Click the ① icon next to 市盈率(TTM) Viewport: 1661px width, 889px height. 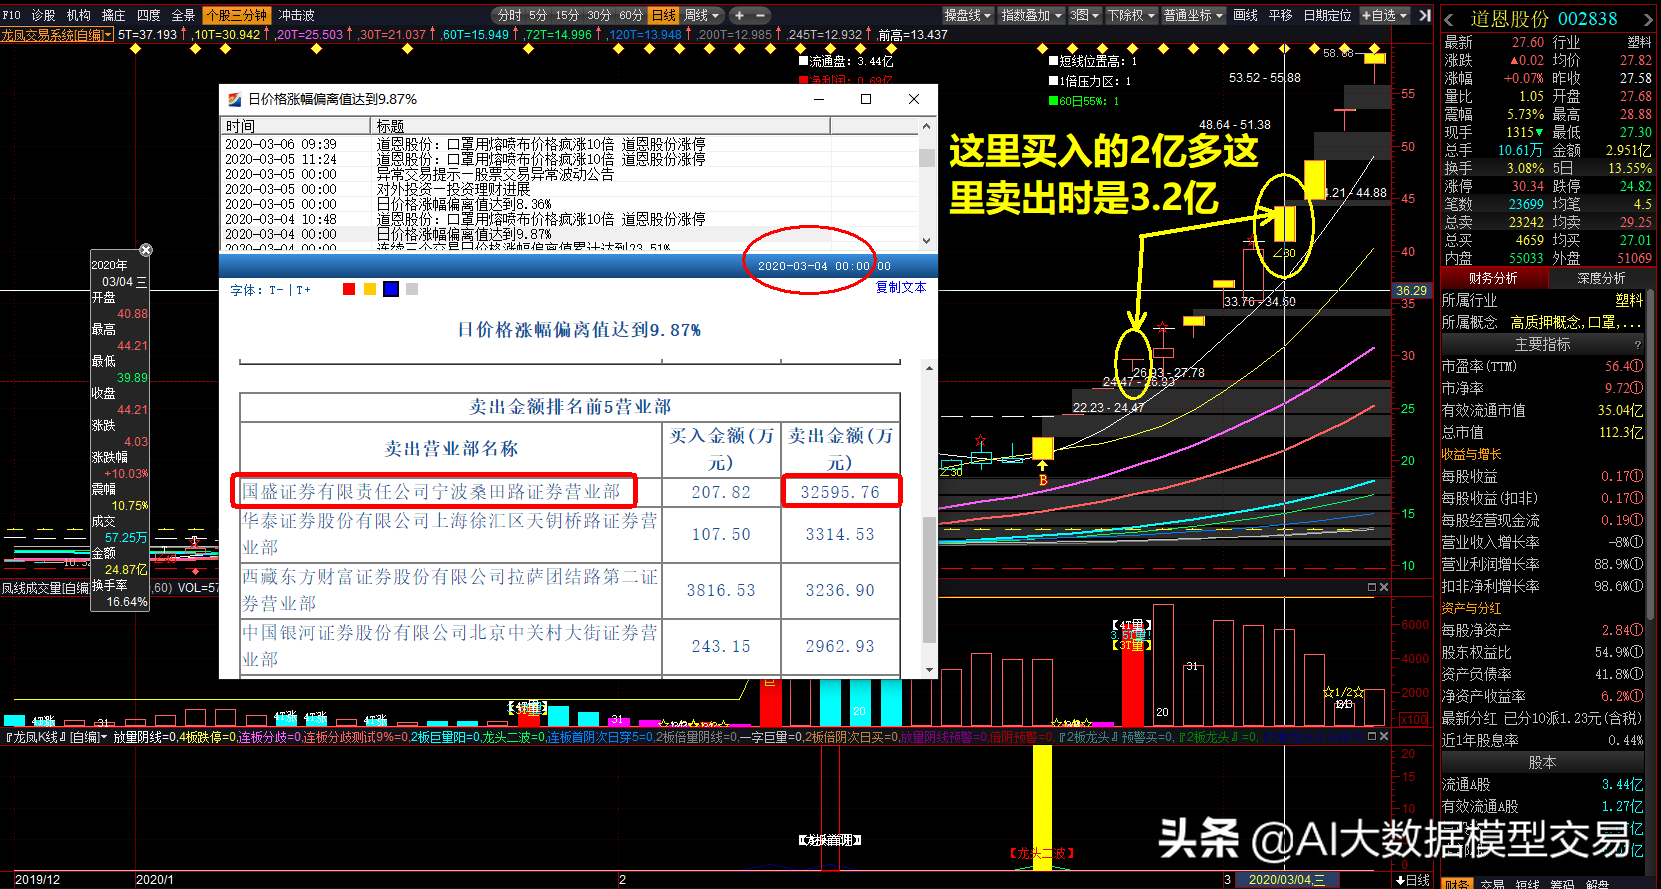coord(1637,367)
